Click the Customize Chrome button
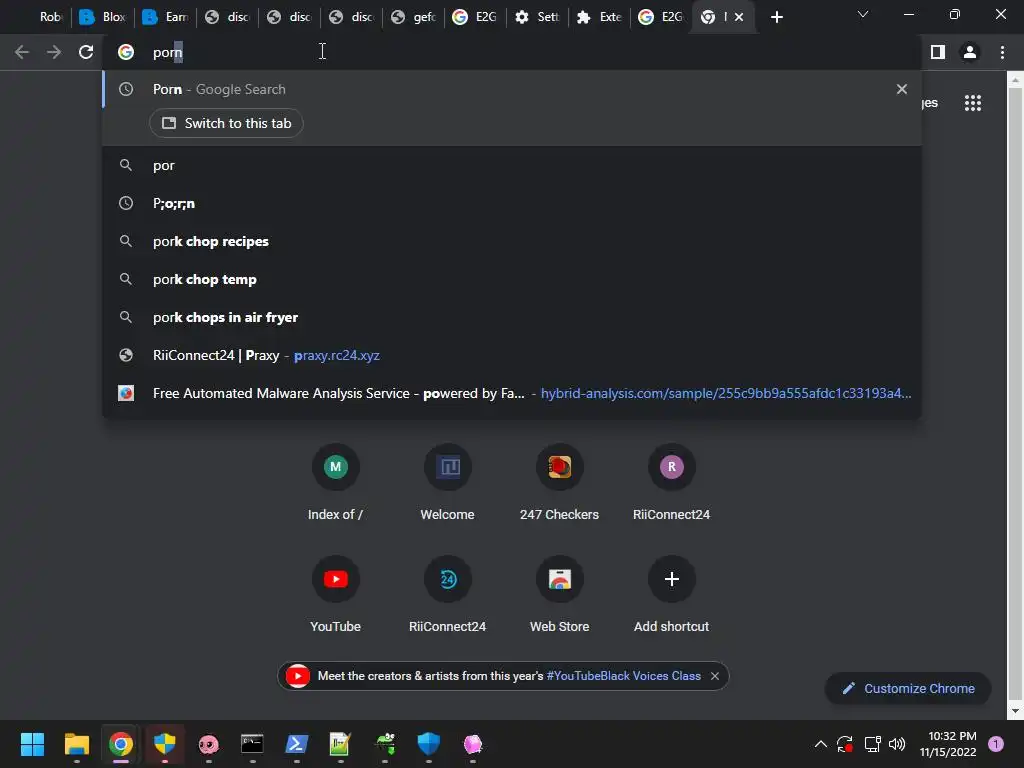This screenshot has width=1024, height=768. point(908,688)
